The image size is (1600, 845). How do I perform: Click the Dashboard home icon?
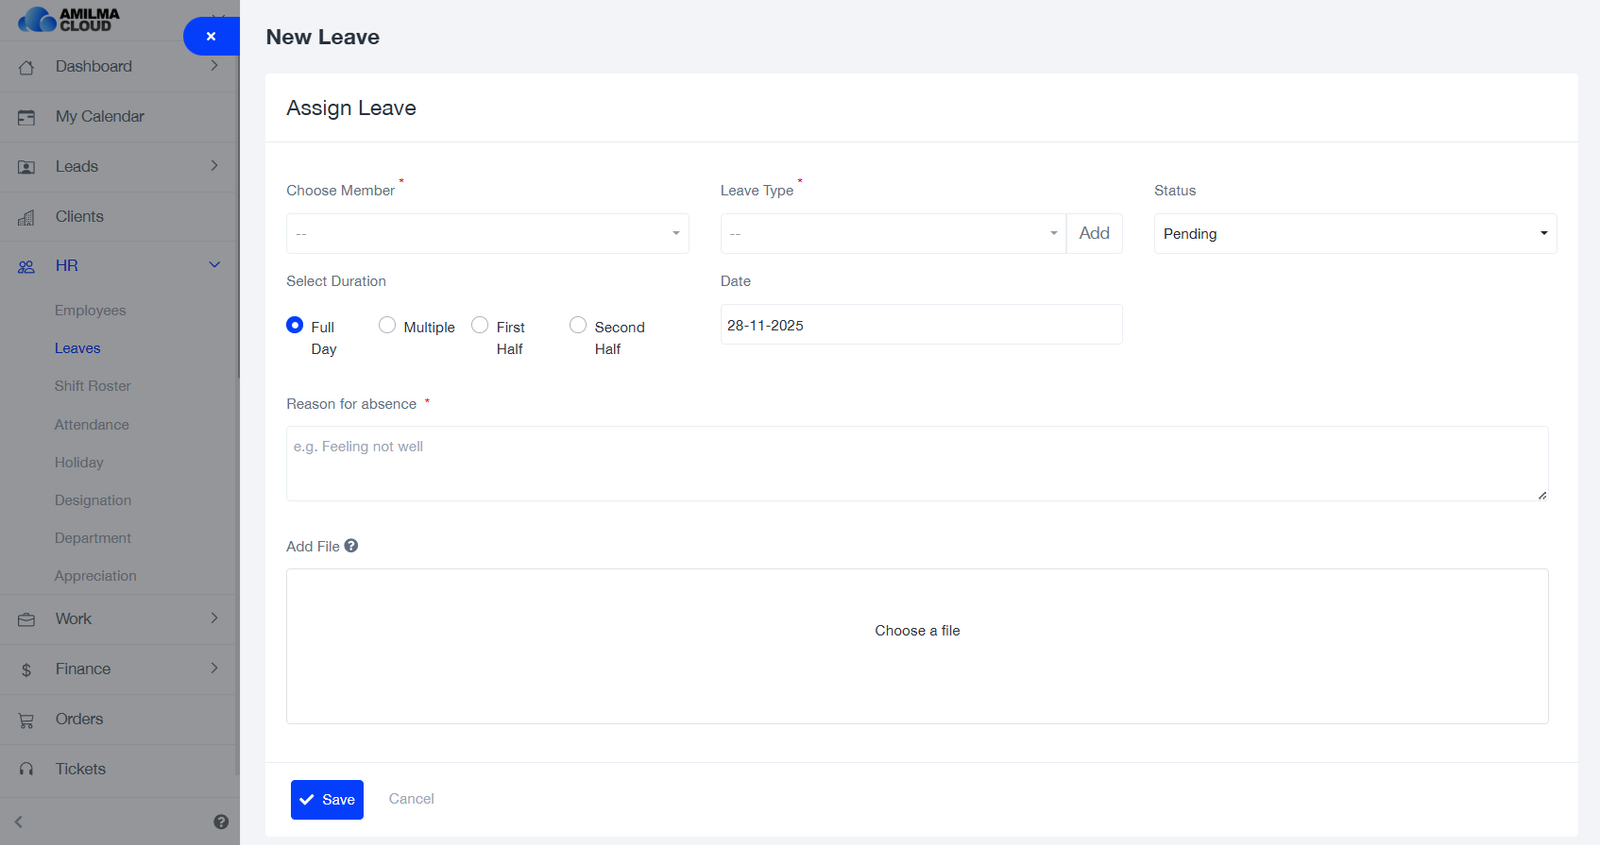click(26, 67)
